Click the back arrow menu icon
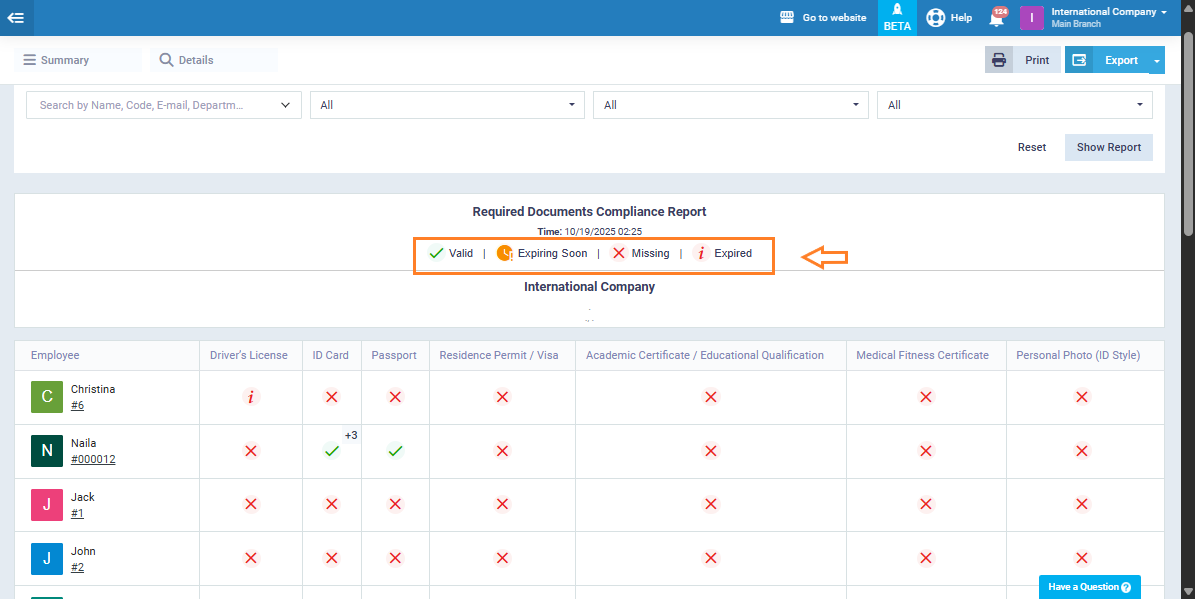 point(16,17)
